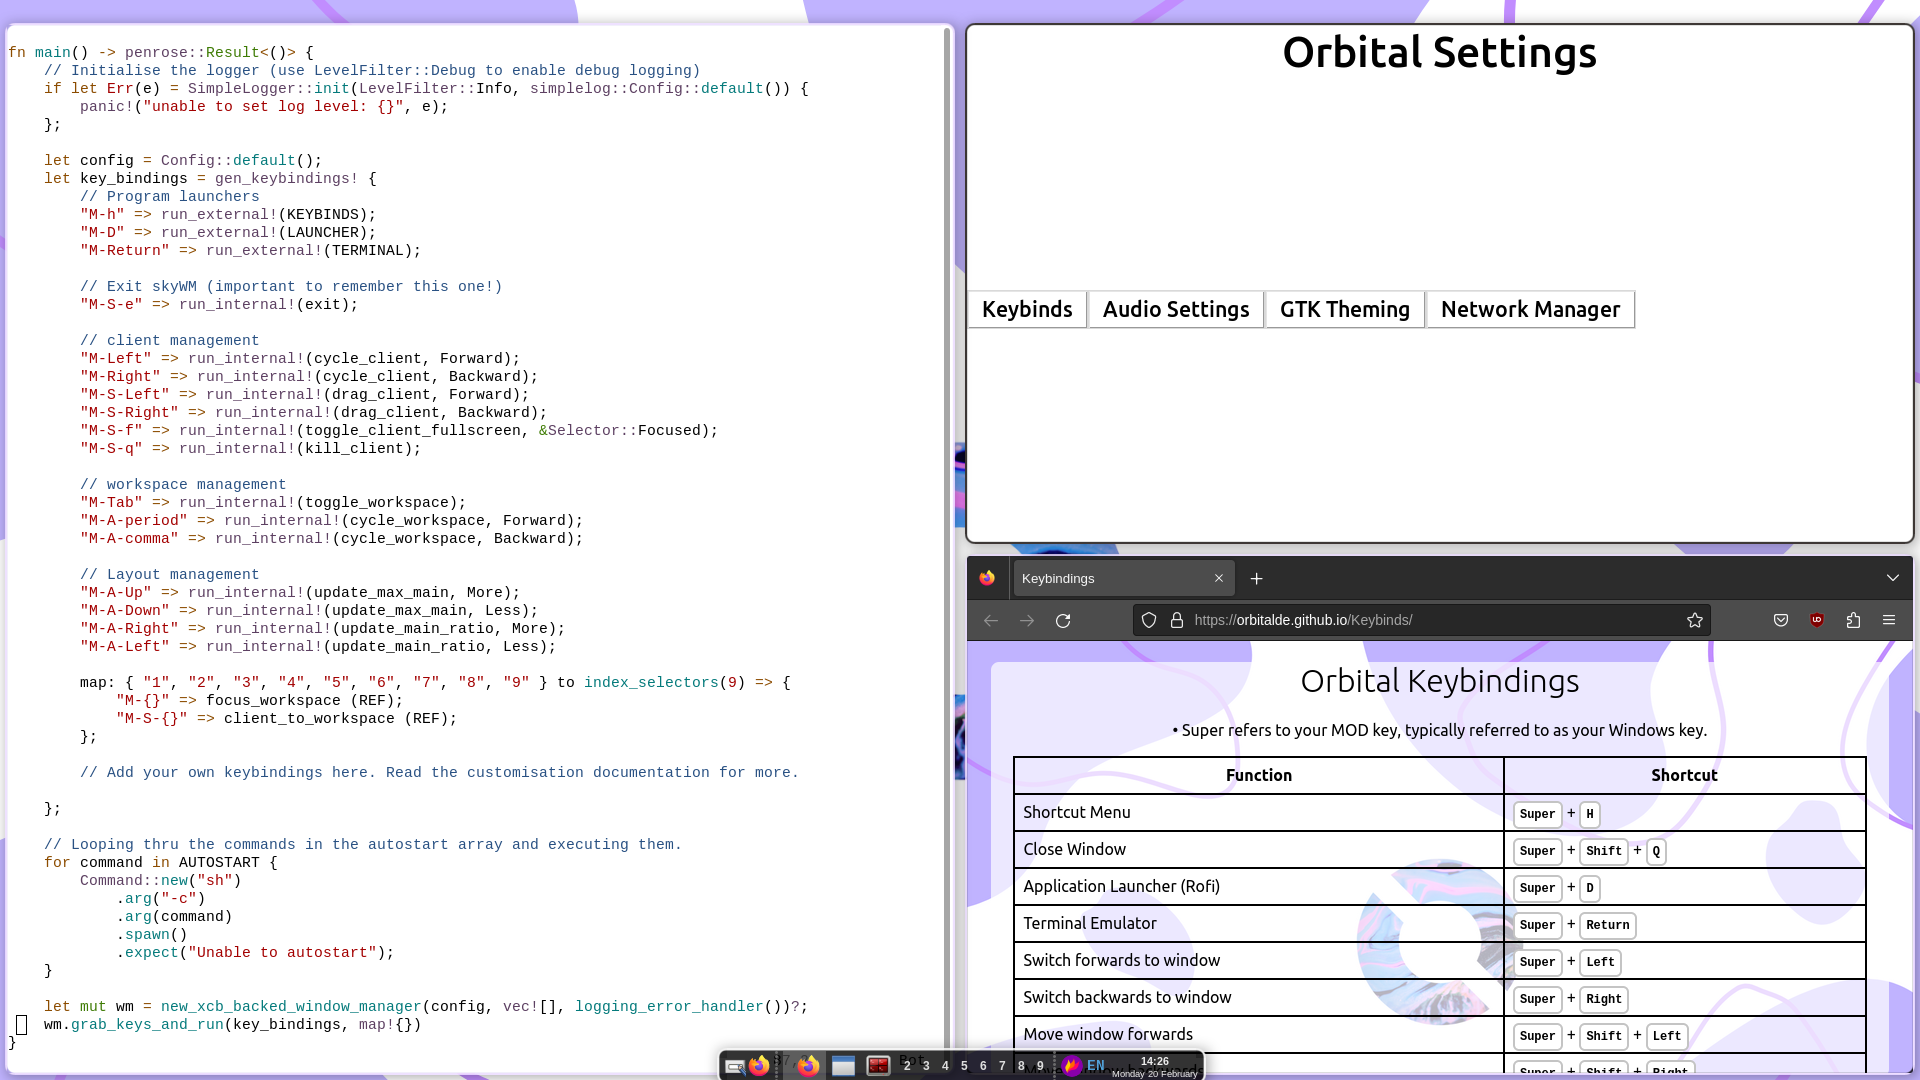Click the EN keyboard layout indicator
The width and height of the screenshot is (1920, 1080).
click(x=1096, y=1066)
